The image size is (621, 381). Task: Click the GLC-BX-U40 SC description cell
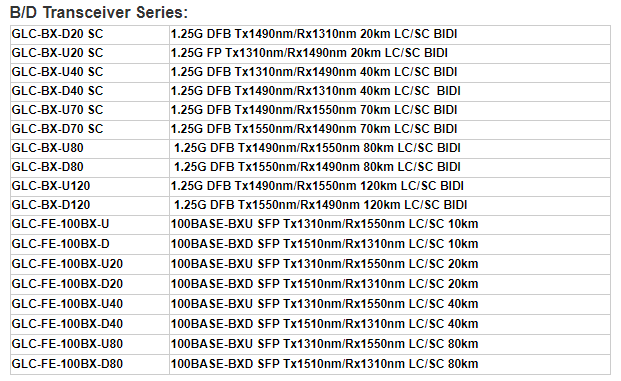[390, 73]
